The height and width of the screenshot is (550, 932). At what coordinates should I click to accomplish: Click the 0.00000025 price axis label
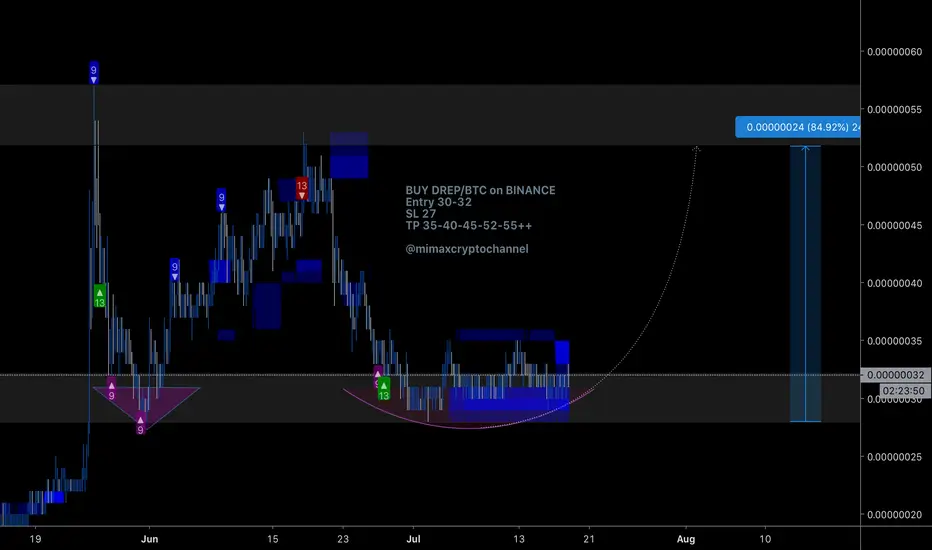[895, 457]
